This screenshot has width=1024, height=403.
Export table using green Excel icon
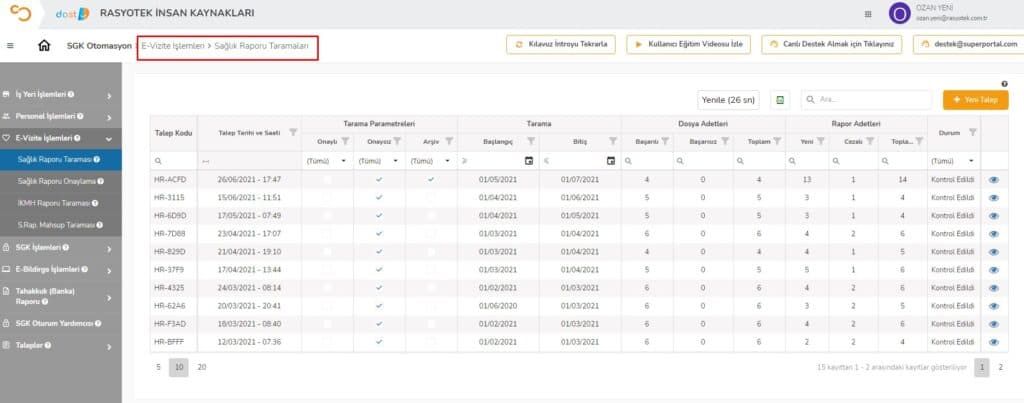click(779, 100)
